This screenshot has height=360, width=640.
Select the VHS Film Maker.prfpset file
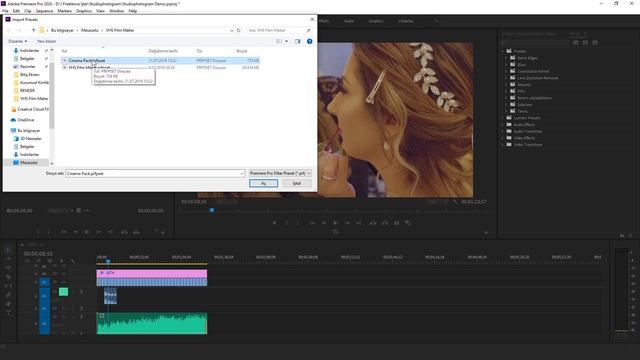tap(161, 68)
